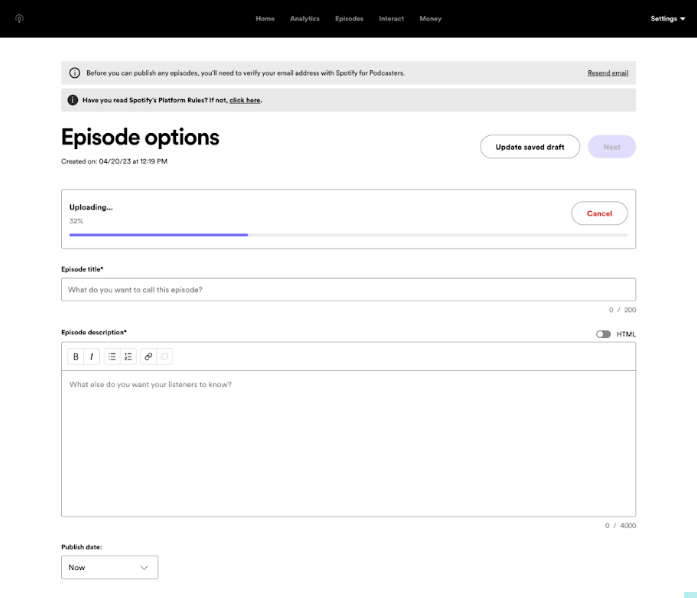Toggle italic text formatting

pyautogui.click(x=92, y=356)
